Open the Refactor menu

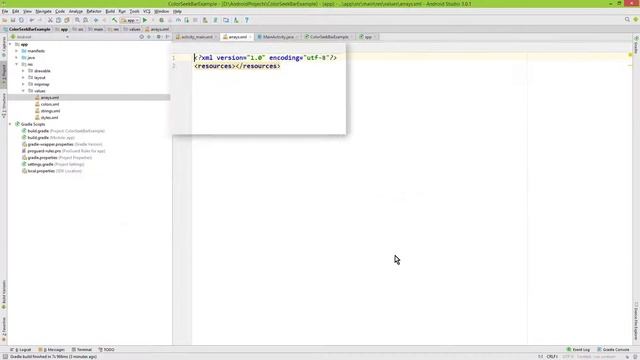click(x=94, y=11)
